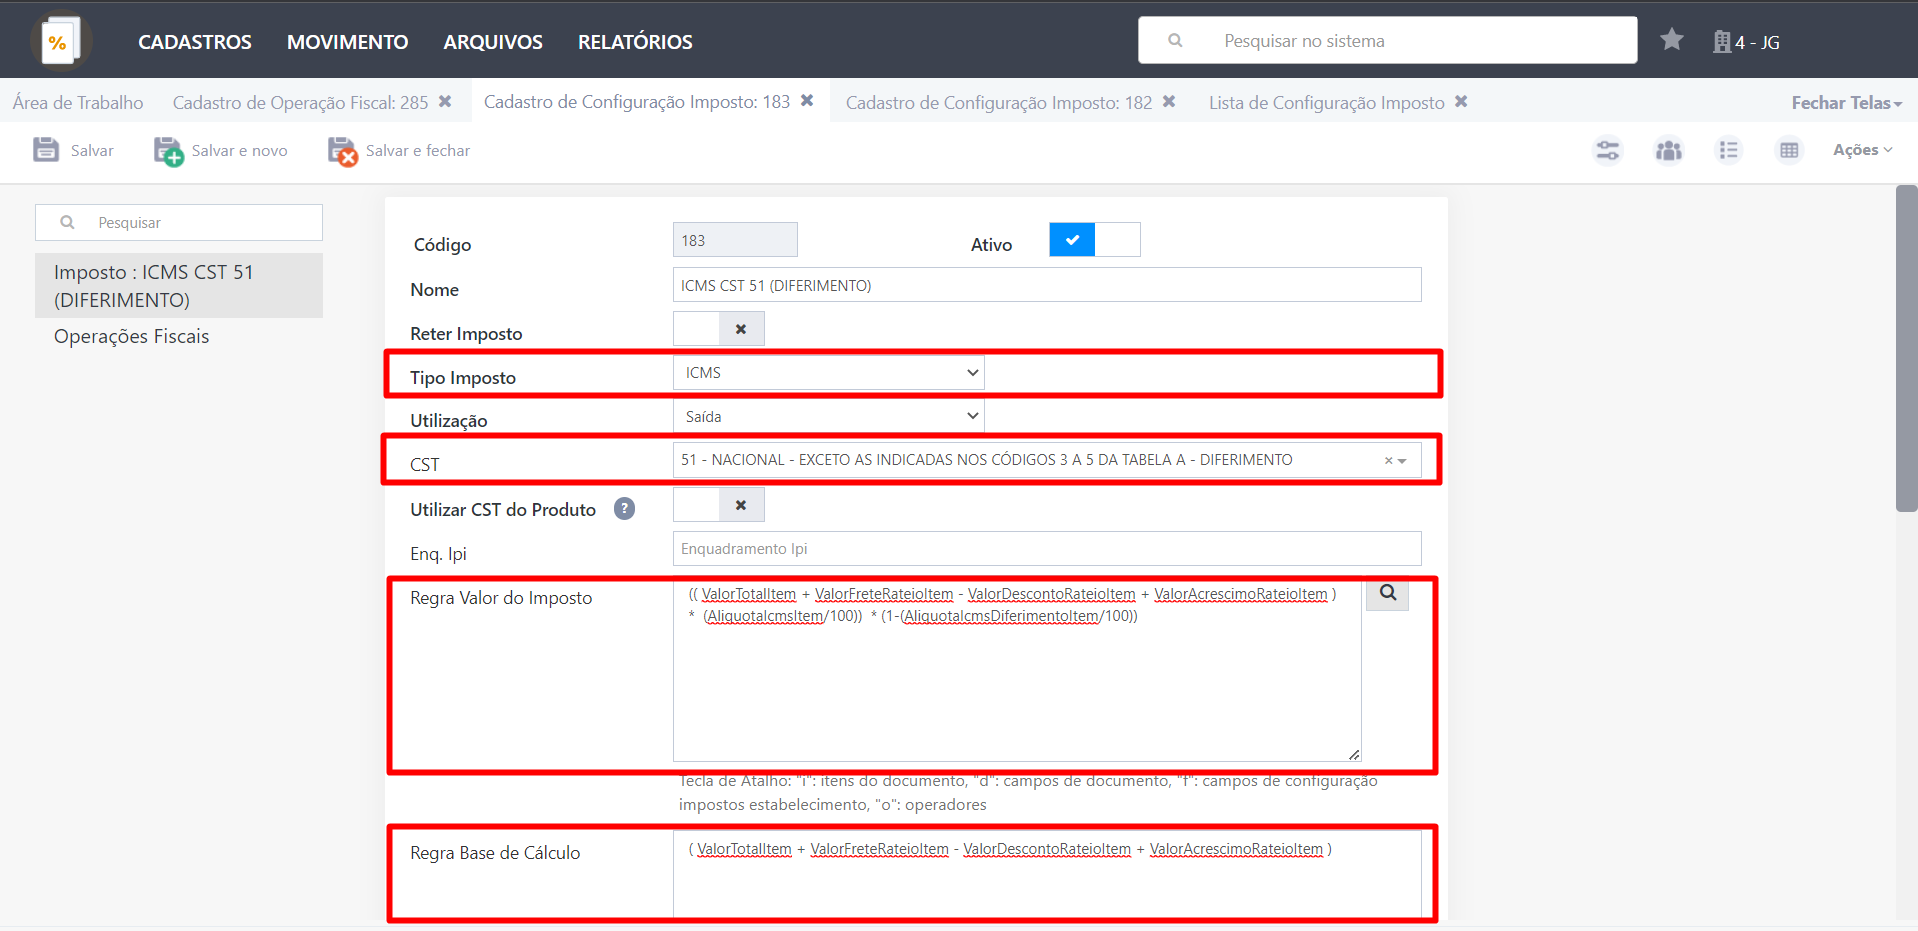1918x931 pixels.
Task: Click the search magnifier in system search
Action: (x=1175, y=41)
